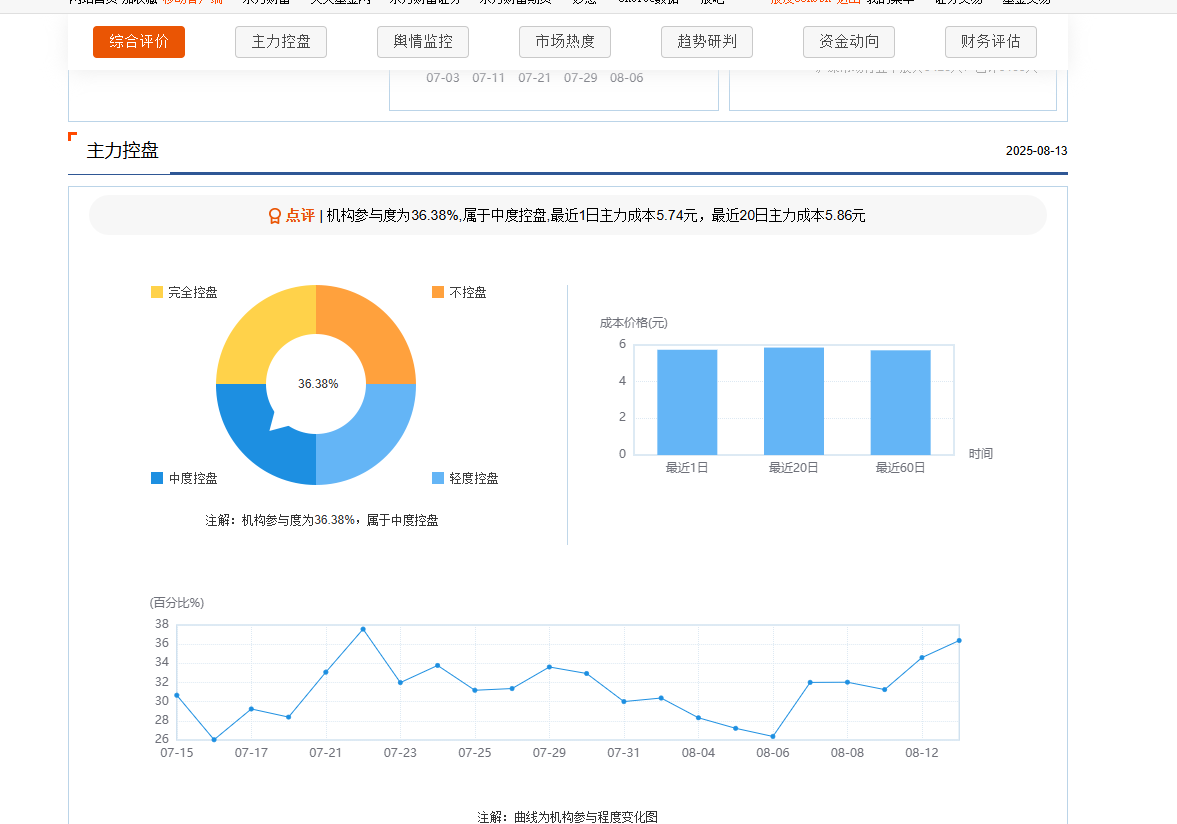Click the 主力控盘 section heading
Screen dimensions: 1177x824
[122, 151]
